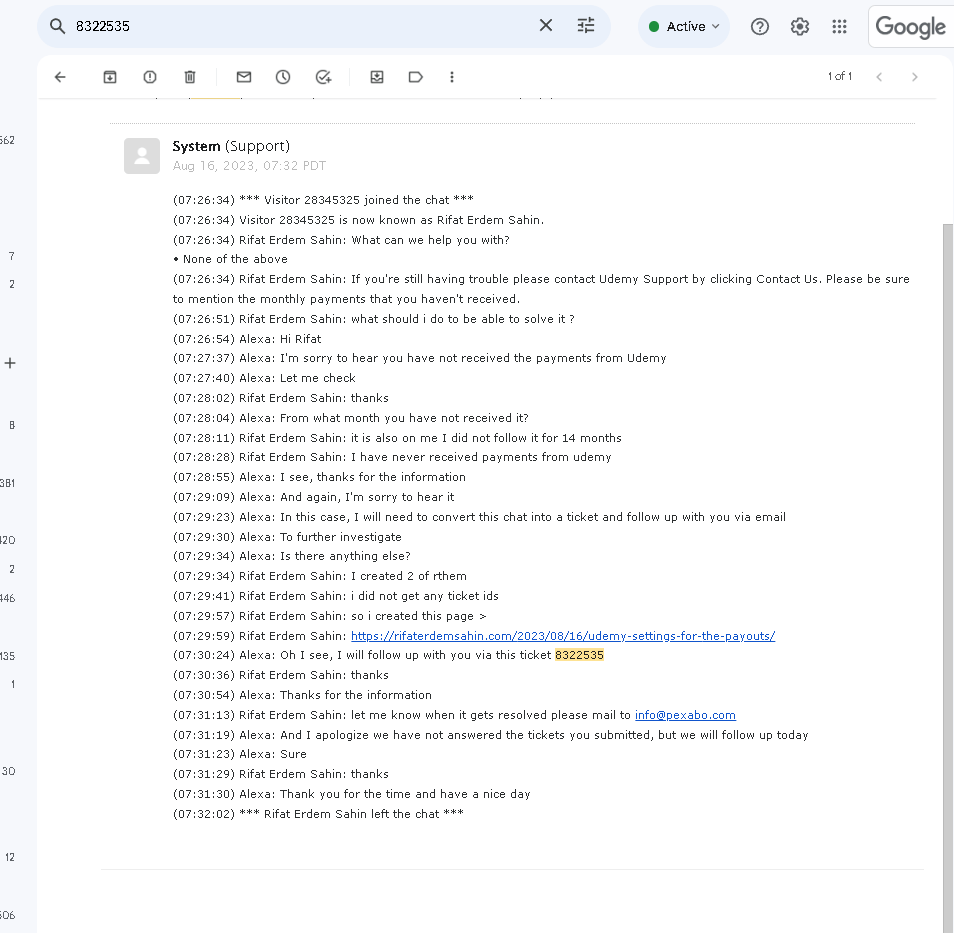The width and height of the screenshot is (954, 933).
Task: Snooze this conversation
Action: [283, 77]
